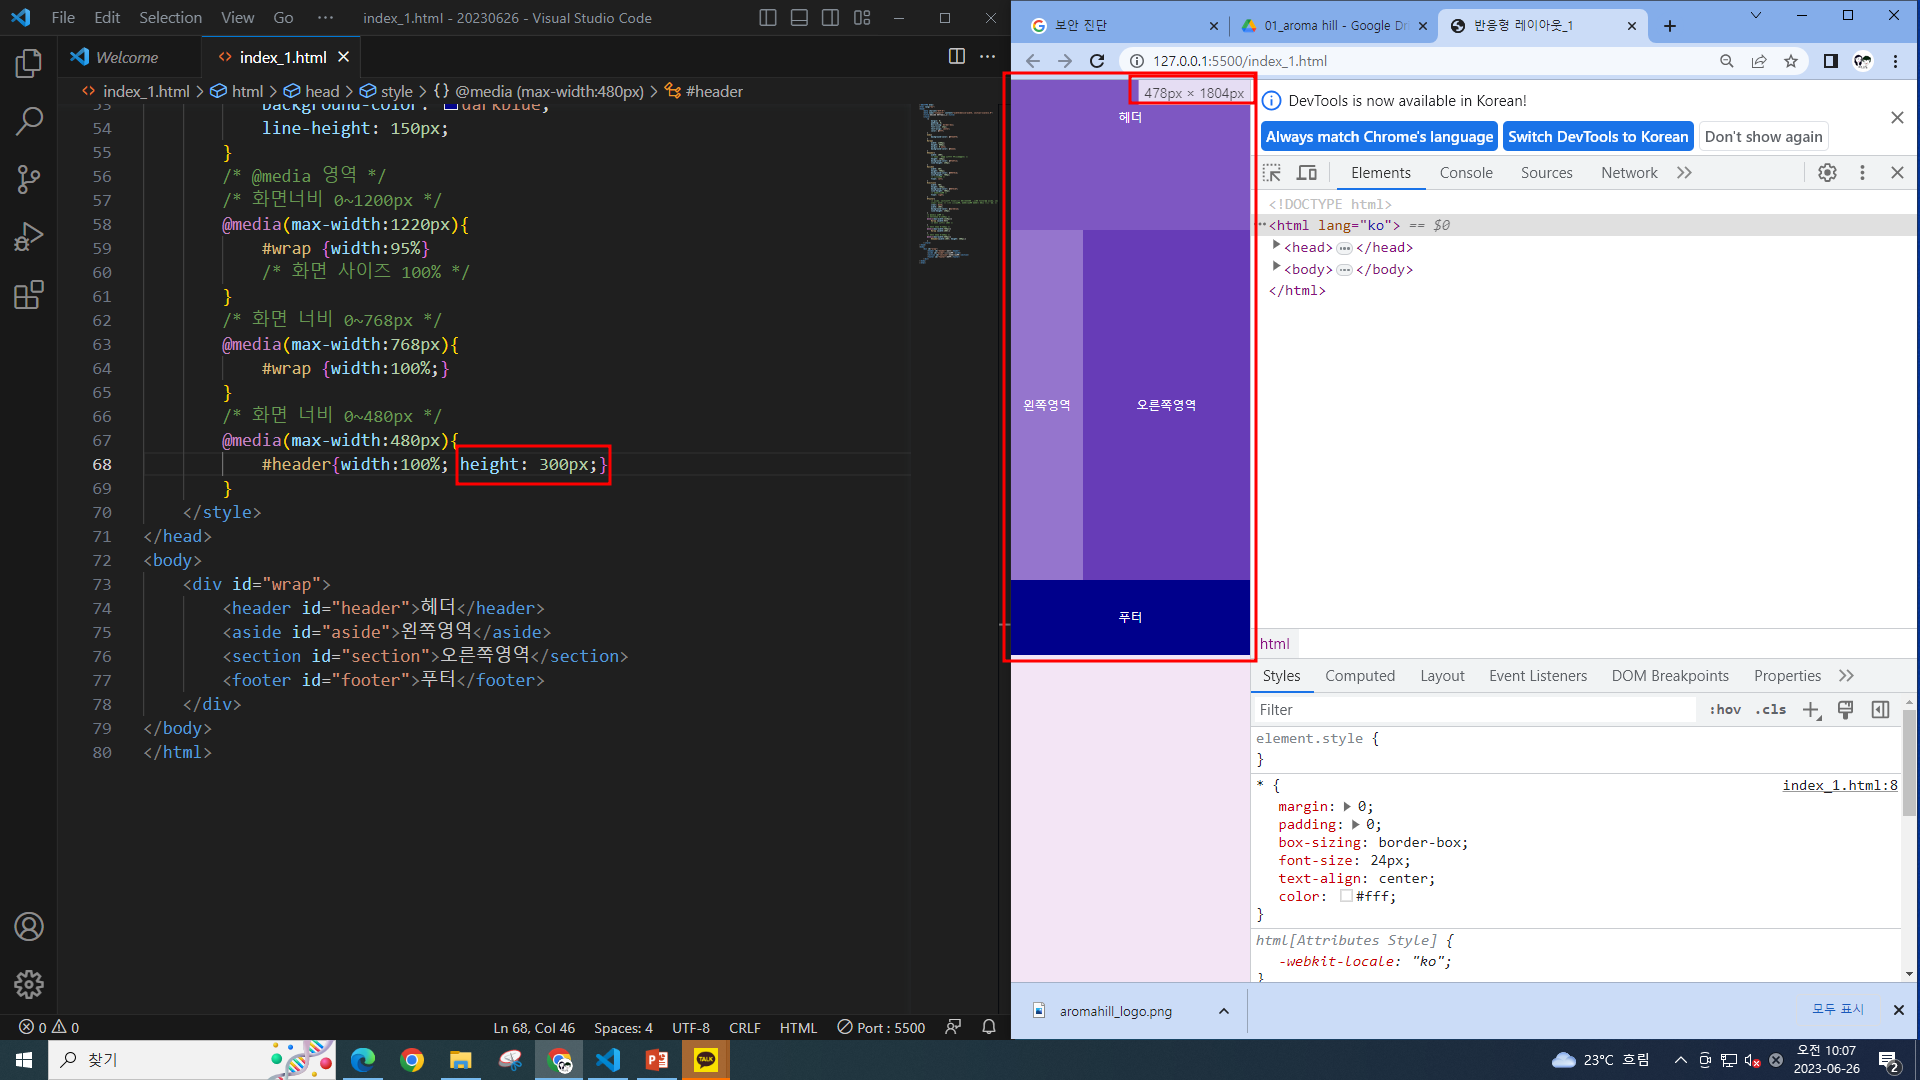The width and height of the screenshot is (1920, 1080).
Task: Switch to the Console tab
Action: pyautogui.click(x=1465, y=173)
